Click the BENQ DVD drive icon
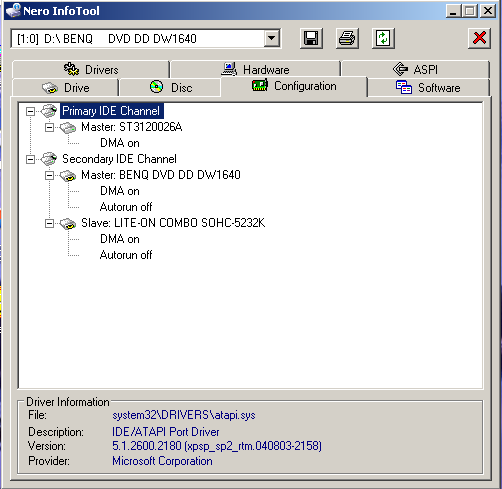The image size is (502, 489). [x=68, y=175]
